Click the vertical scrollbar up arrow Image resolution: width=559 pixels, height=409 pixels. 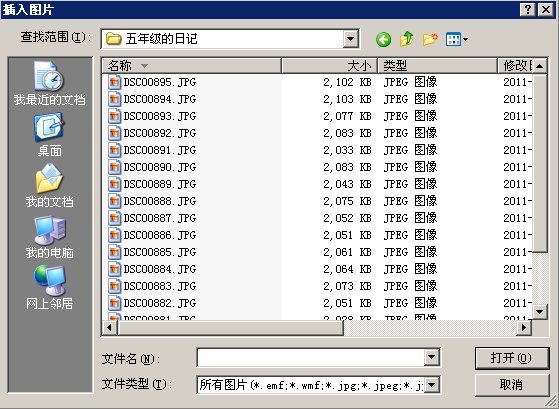click(539, 66)
